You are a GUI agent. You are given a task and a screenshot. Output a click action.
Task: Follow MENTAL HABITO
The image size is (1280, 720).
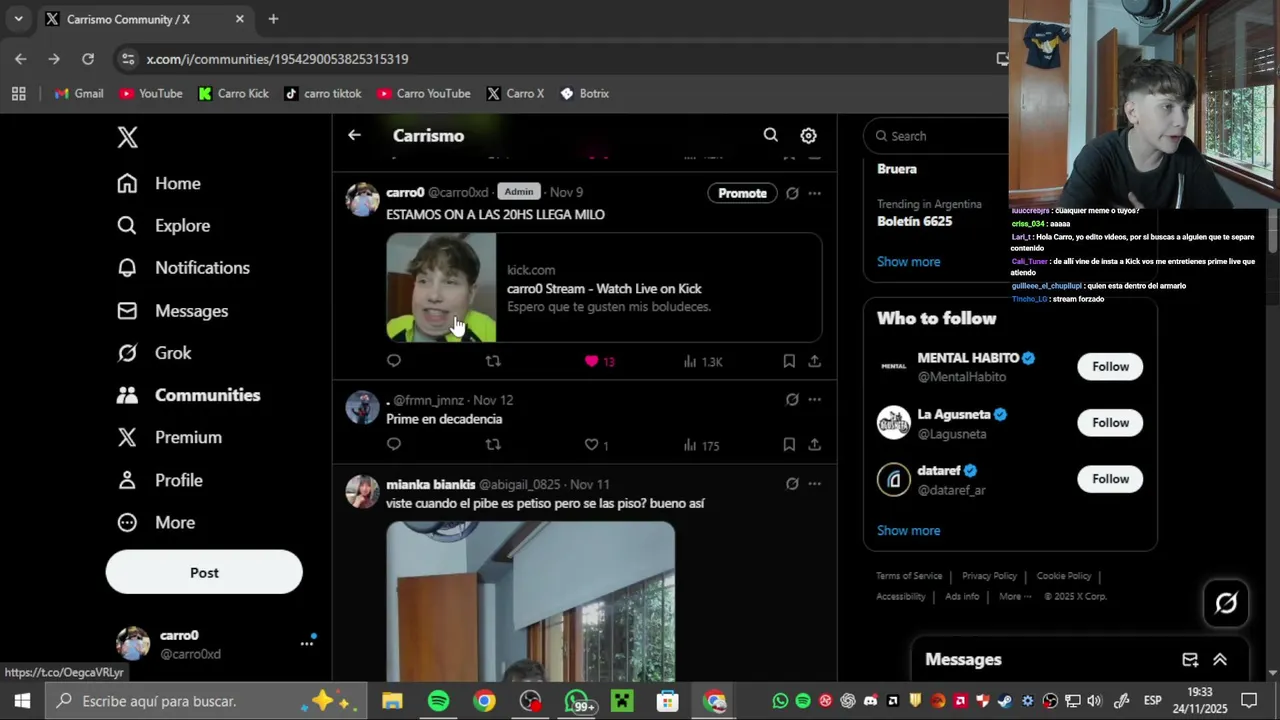coord(1110,367)
